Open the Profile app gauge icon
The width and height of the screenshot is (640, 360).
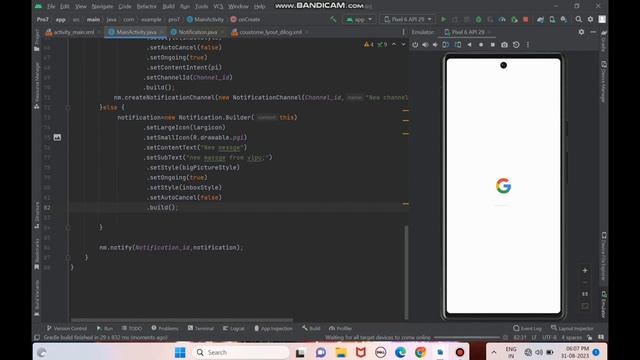click(502, 19)
